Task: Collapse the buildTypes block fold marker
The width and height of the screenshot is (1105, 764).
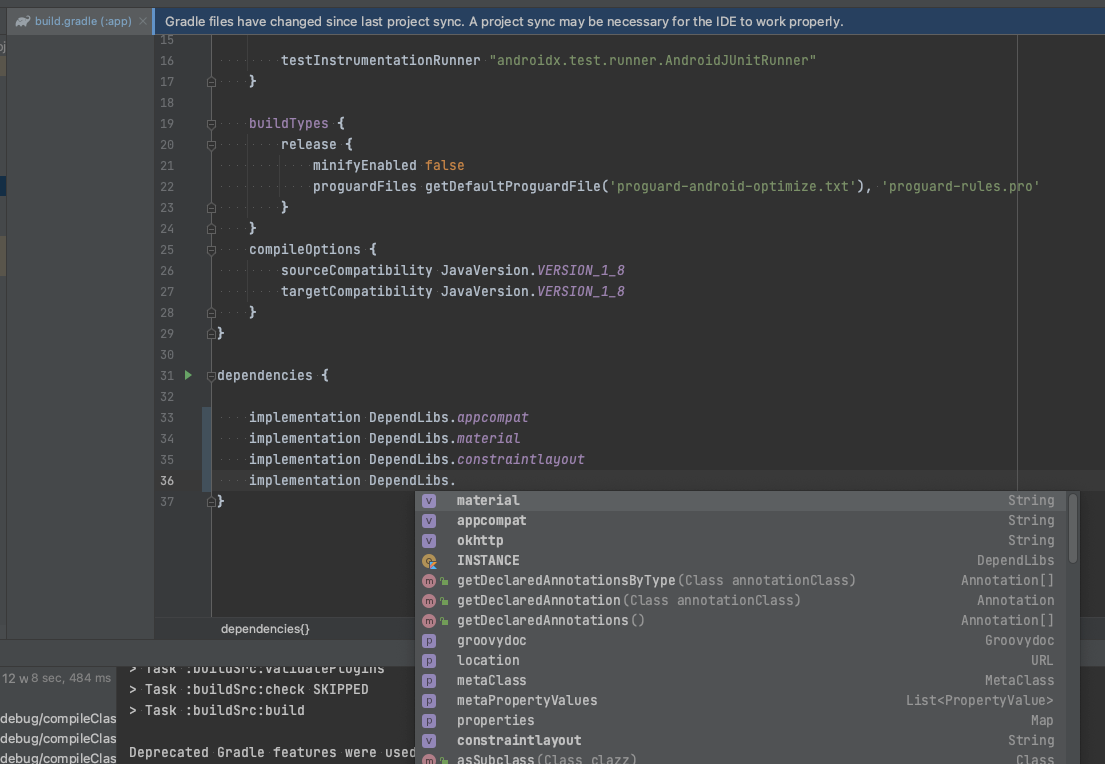Action: (x=211, y=124)
